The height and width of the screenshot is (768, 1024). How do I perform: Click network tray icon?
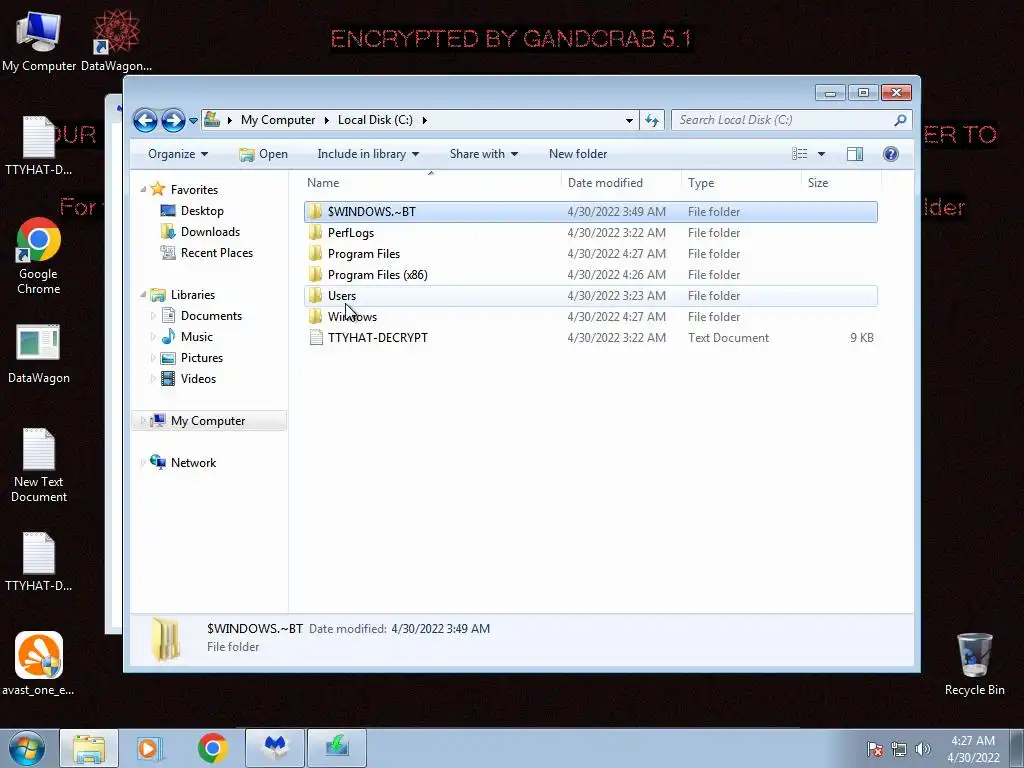click(899, 749)
